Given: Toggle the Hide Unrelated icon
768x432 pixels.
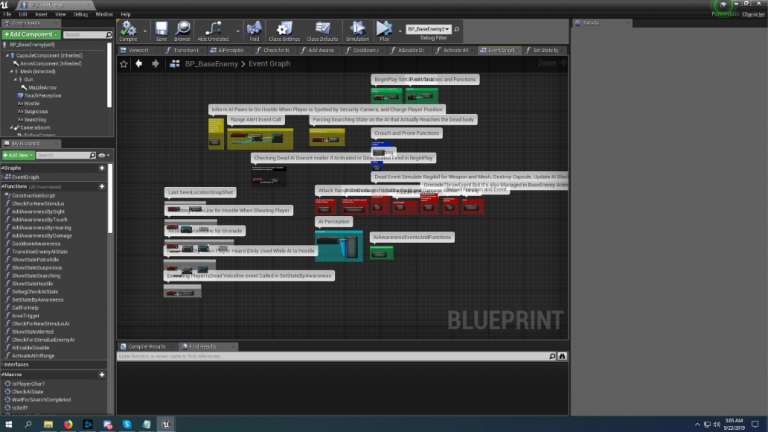Looking at the screenshot, I should pyautogui.click(x=213, y=31).
